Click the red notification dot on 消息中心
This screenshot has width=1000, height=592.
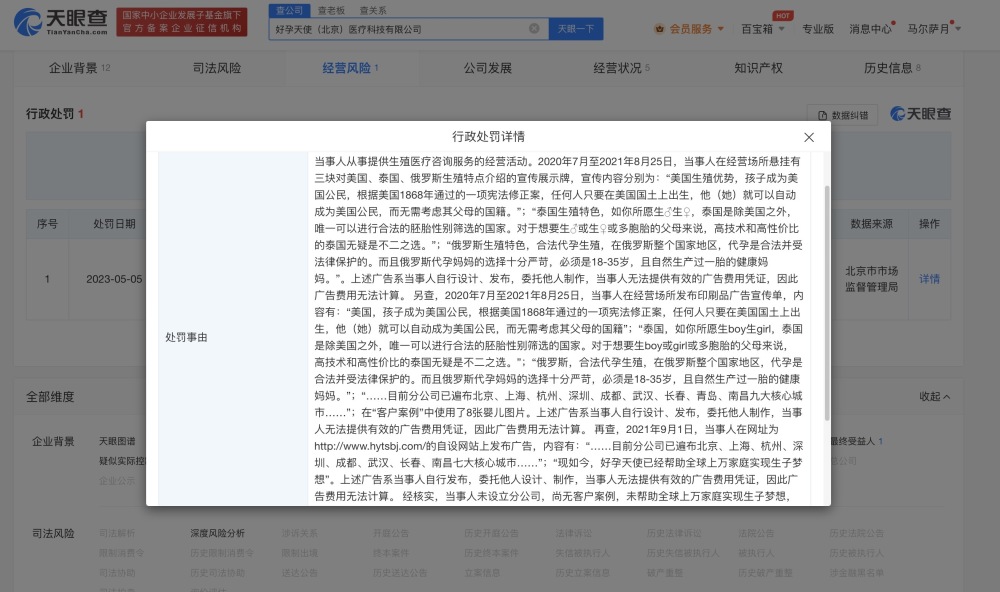[x=895, y=22]
